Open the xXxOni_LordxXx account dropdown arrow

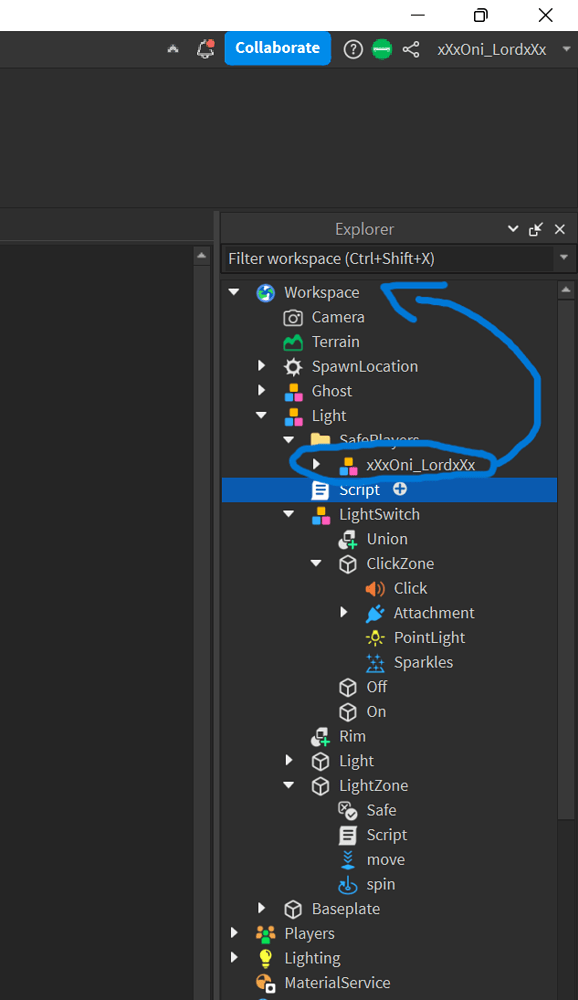point(566,48)
